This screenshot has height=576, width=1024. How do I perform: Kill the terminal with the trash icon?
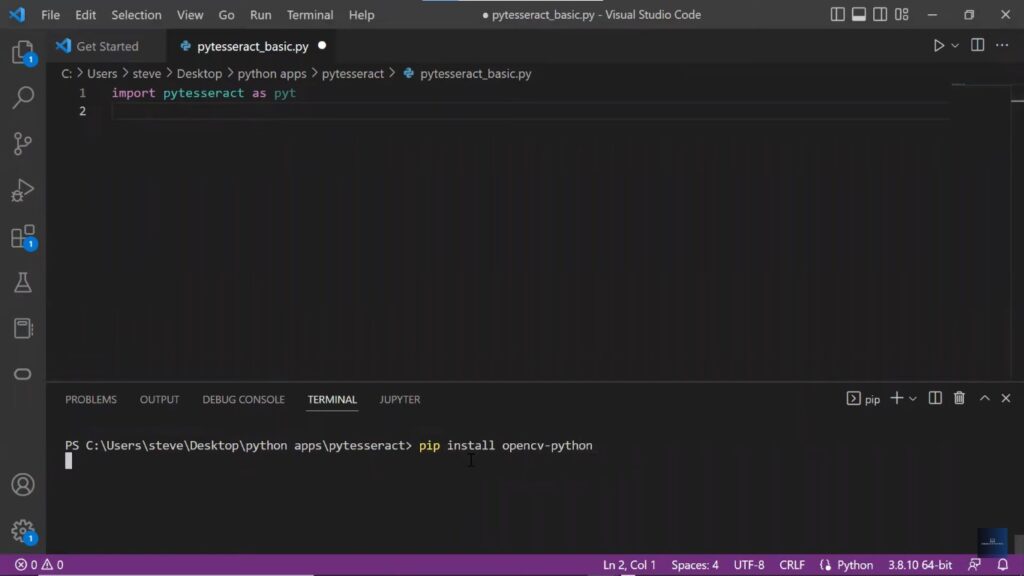coord(959,398)
